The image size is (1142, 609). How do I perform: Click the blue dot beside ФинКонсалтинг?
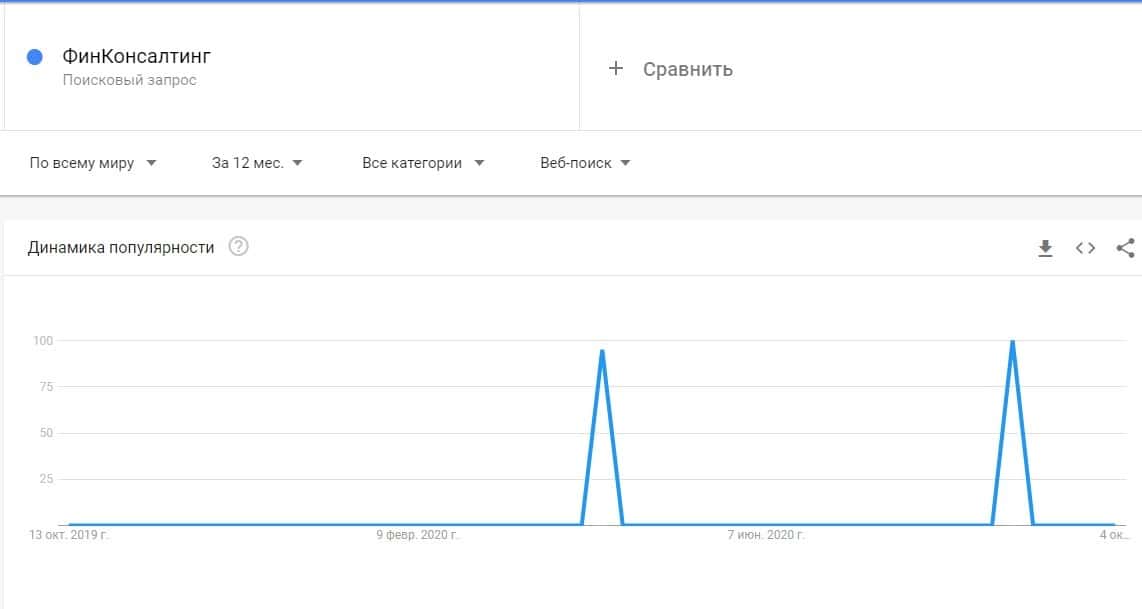tap(35, 57)
